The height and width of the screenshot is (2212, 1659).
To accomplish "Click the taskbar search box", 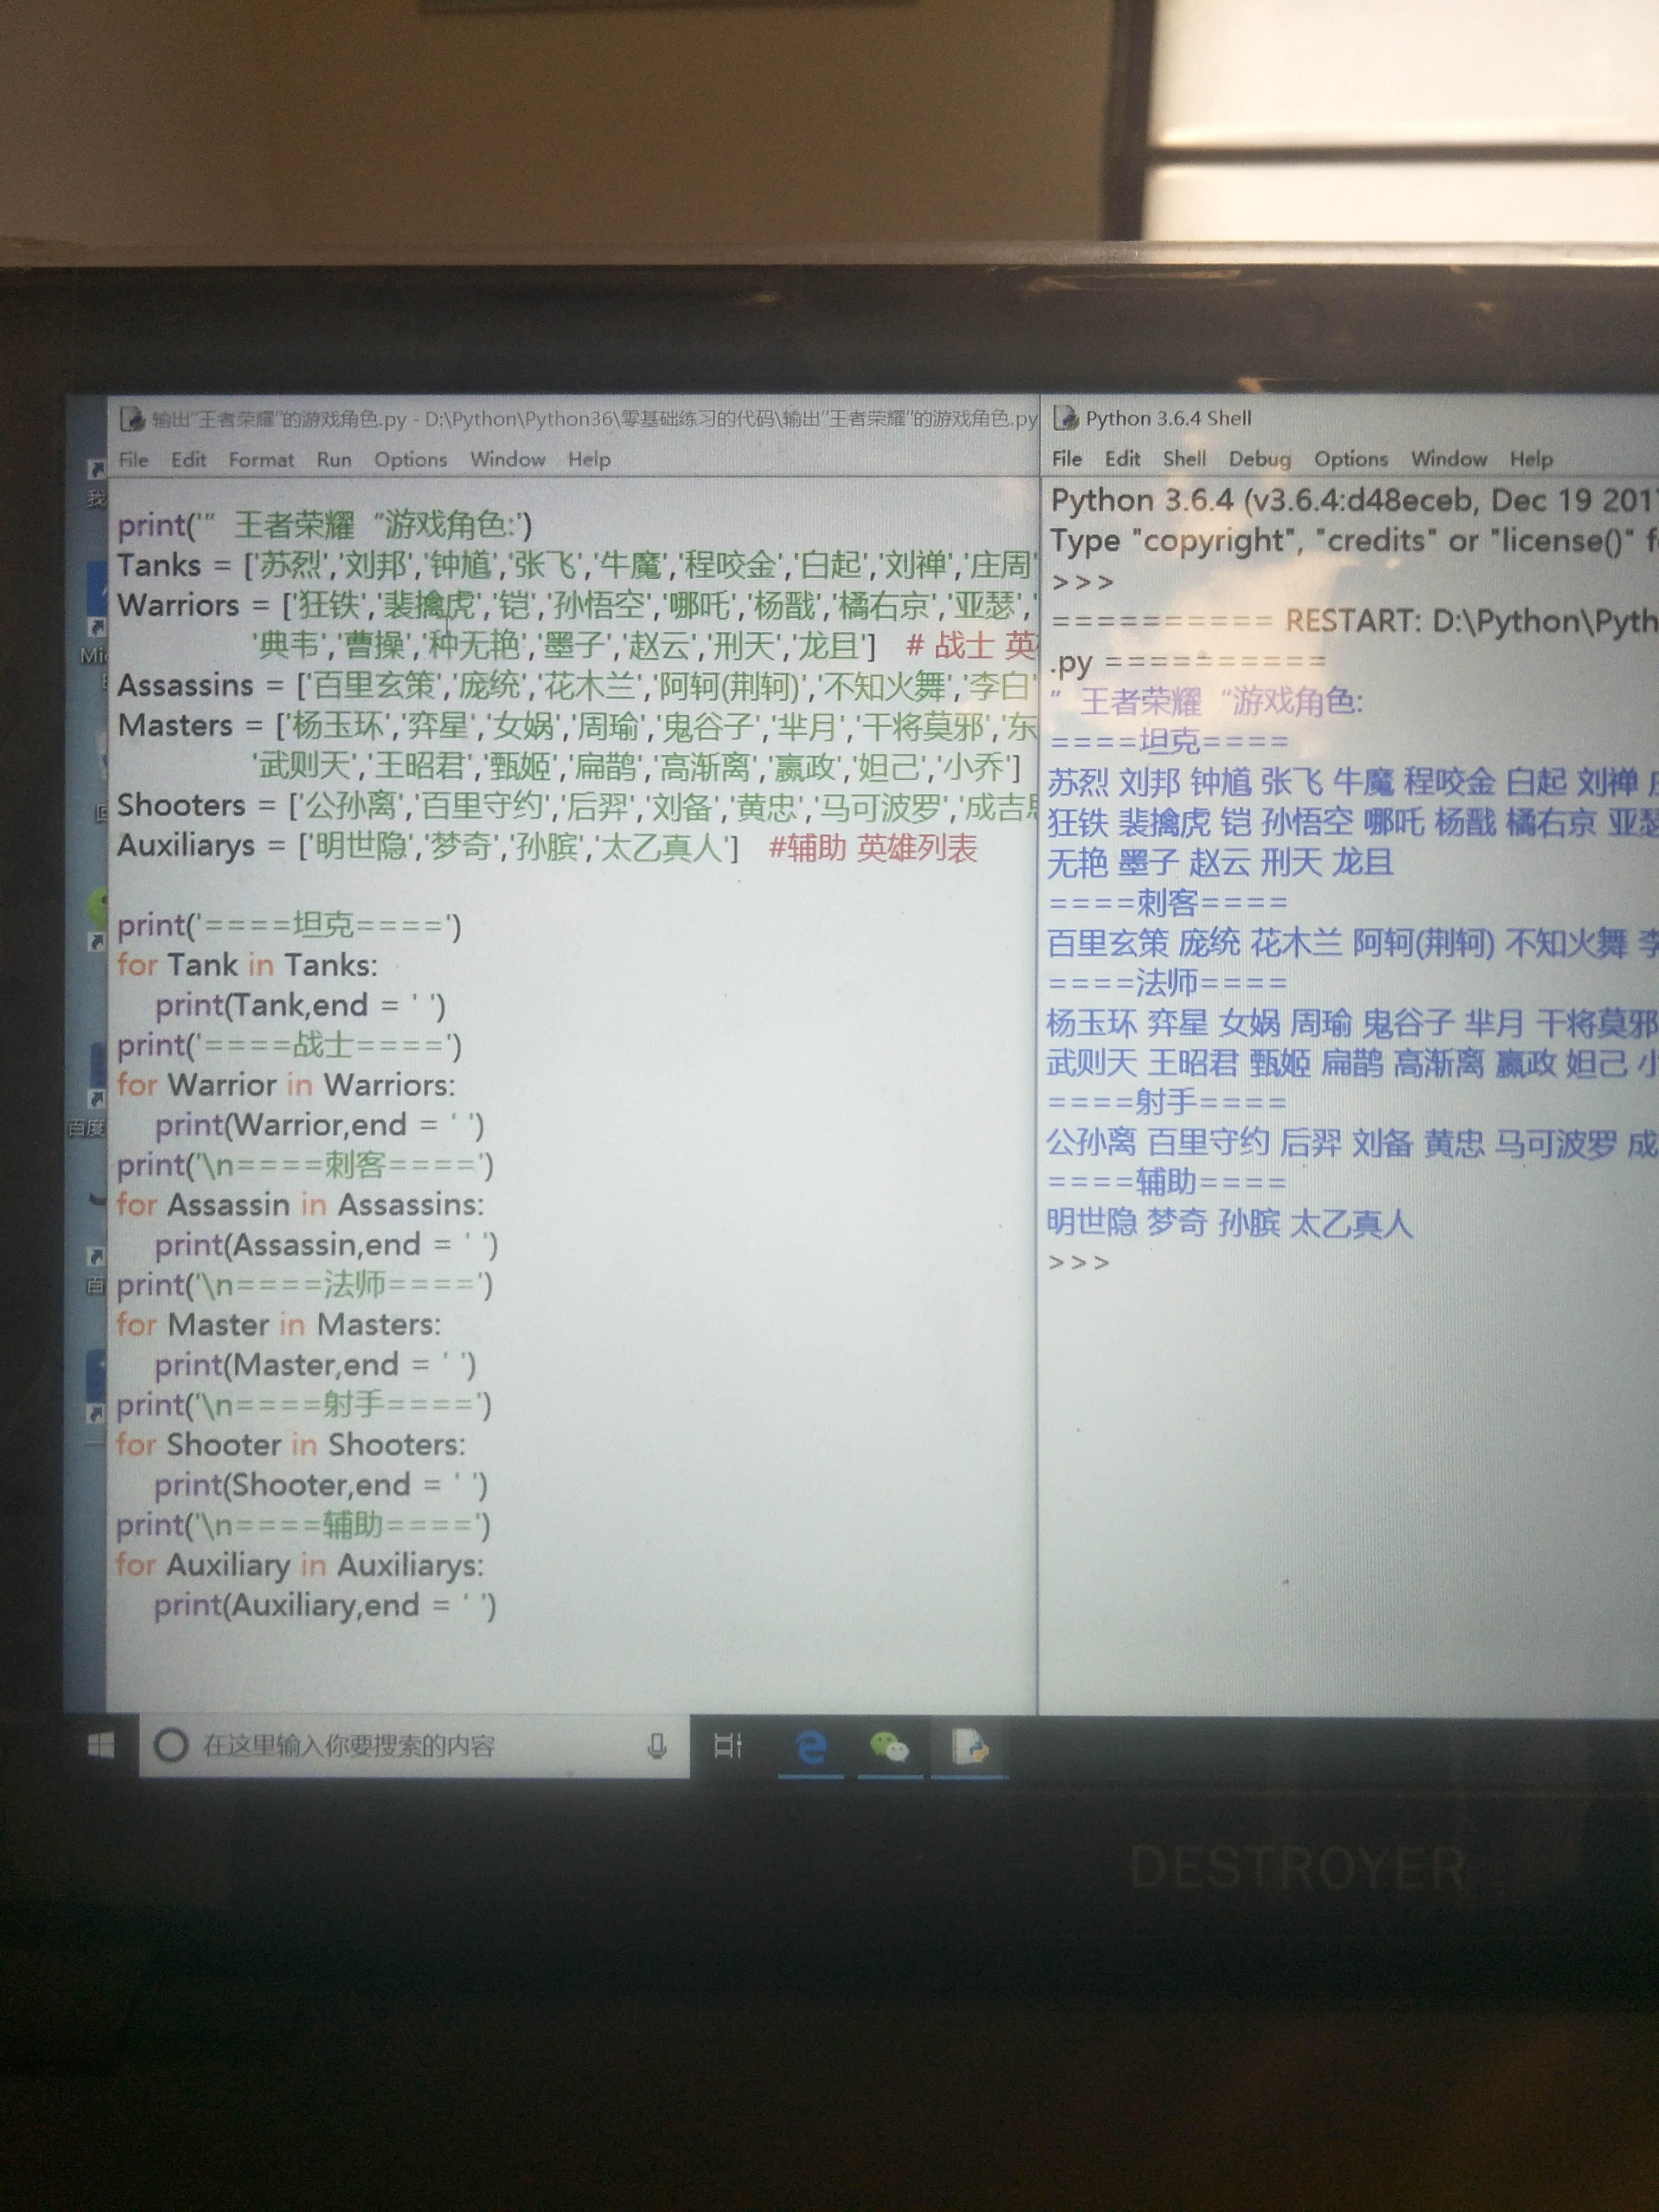I will (413, 1746).
